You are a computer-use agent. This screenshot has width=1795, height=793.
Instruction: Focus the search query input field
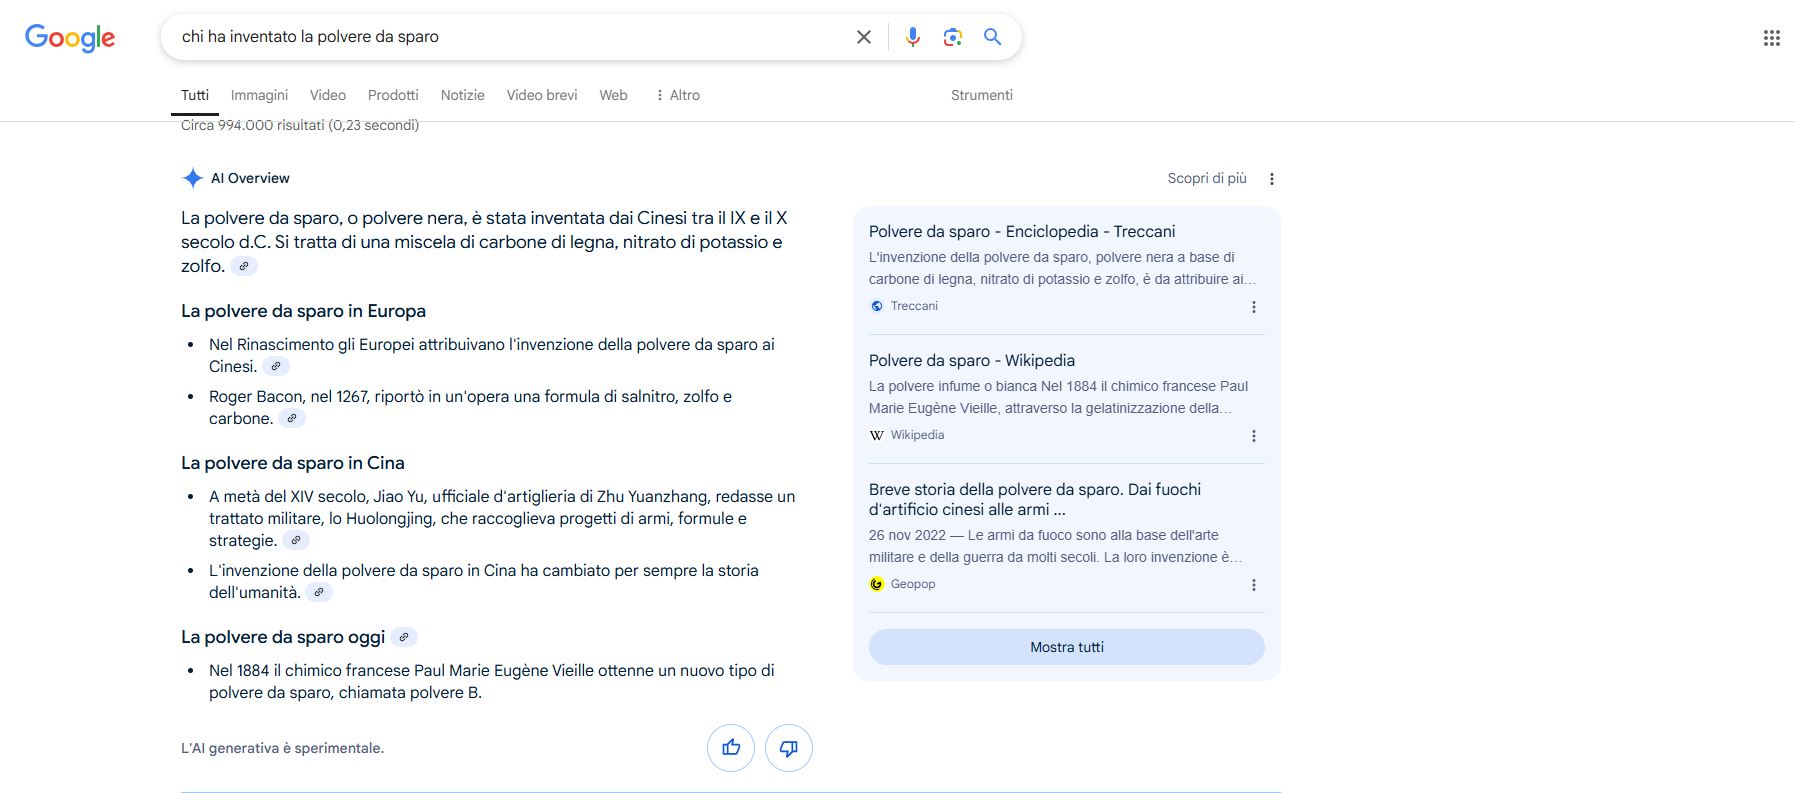click(510, 37)
